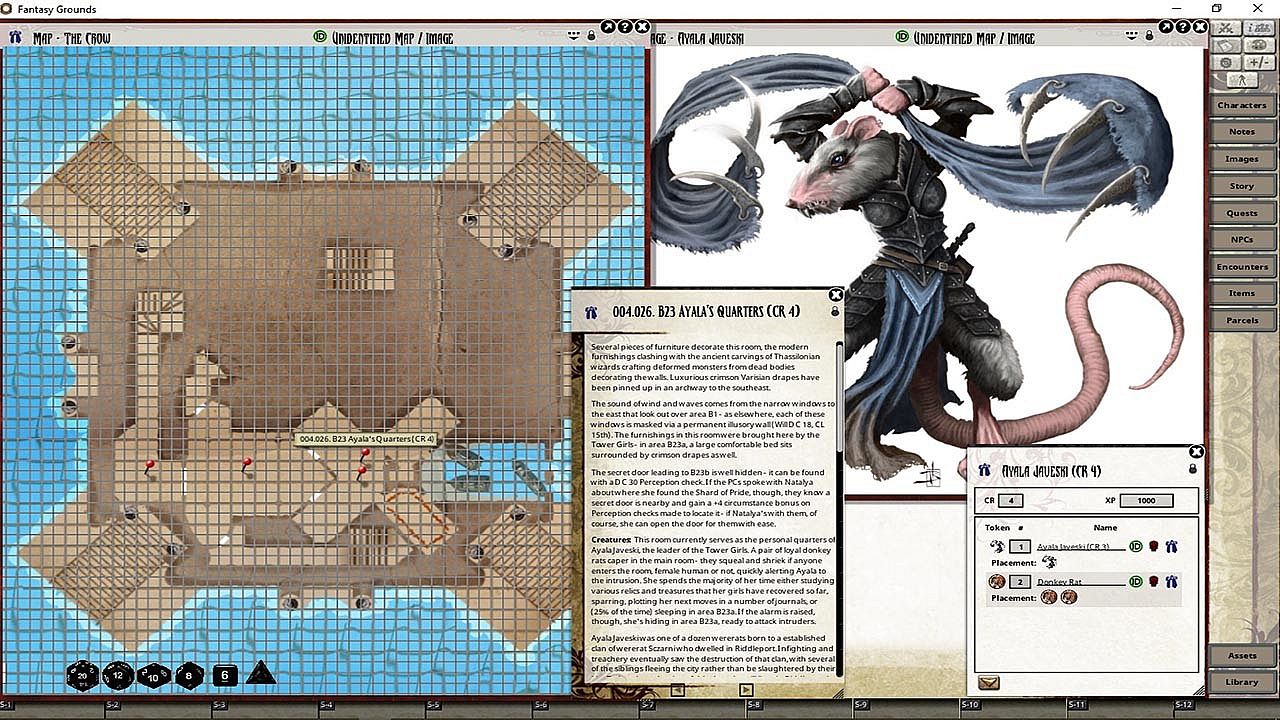Toggle the lock on The Crow map window
1280x720 pixels.
point(591,36)
